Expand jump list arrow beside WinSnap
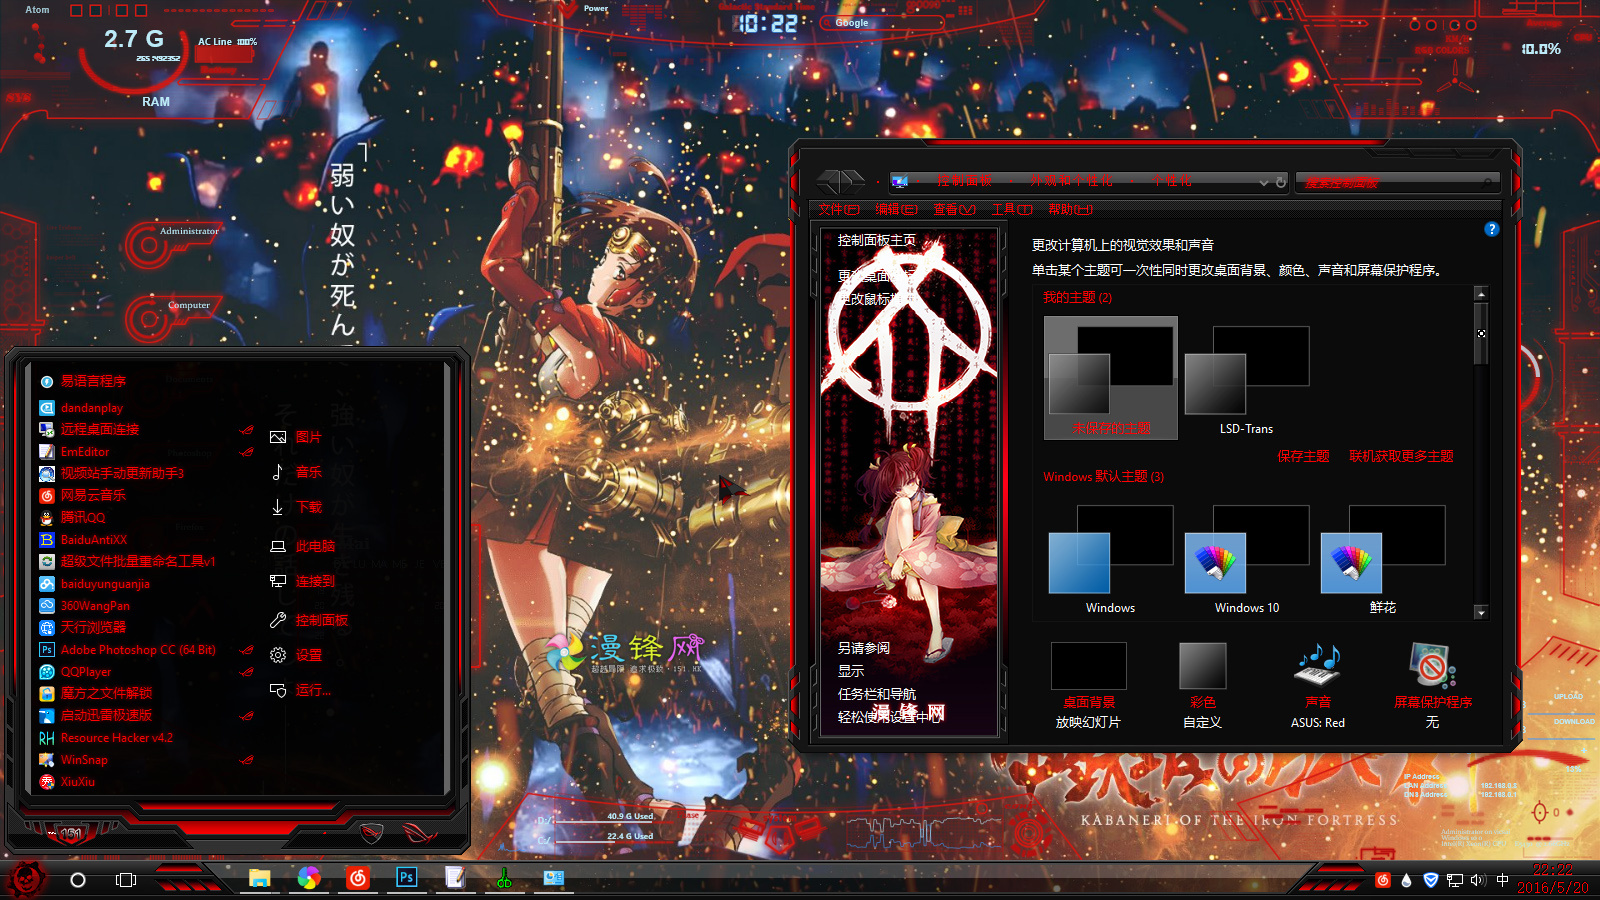 pyautogui.click(x=247, y=760)
